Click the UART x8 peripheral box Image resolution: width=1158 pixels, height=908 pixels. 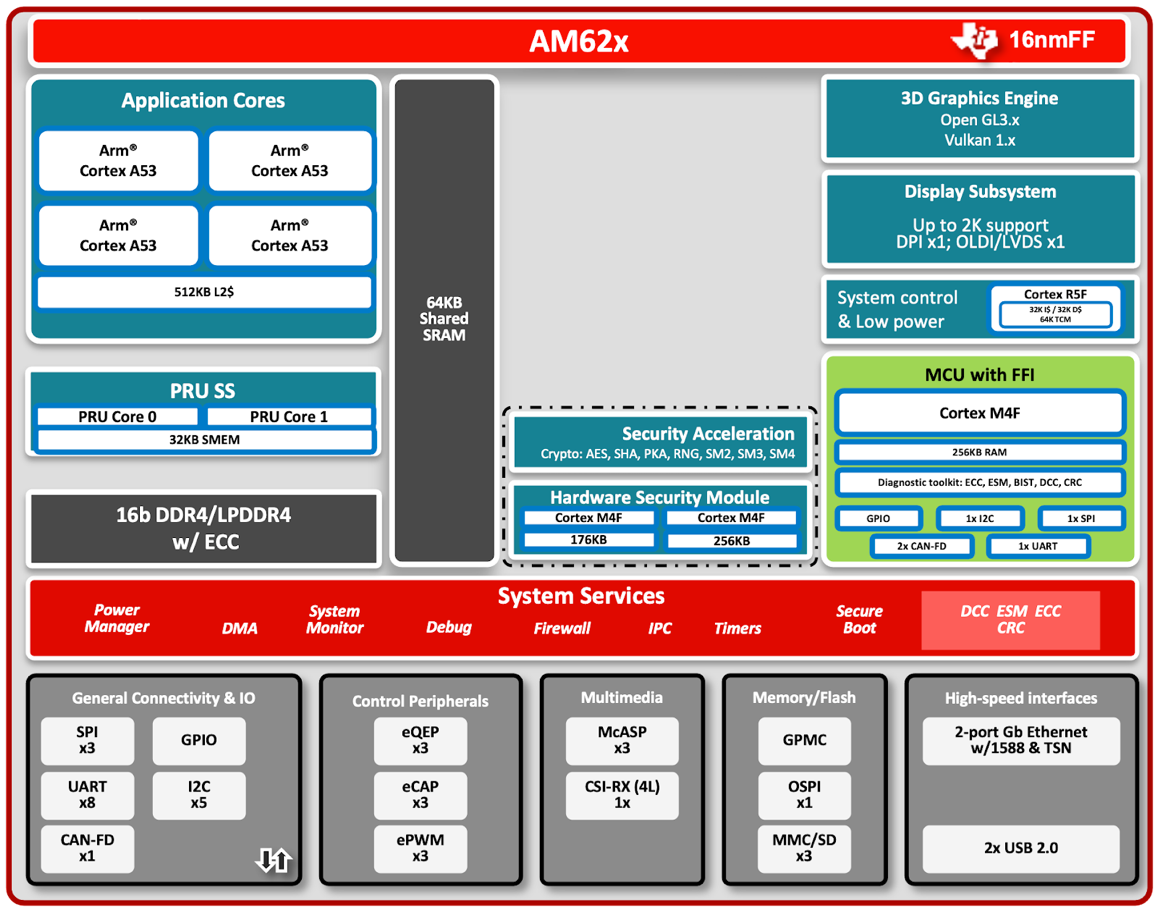point(87,795)
